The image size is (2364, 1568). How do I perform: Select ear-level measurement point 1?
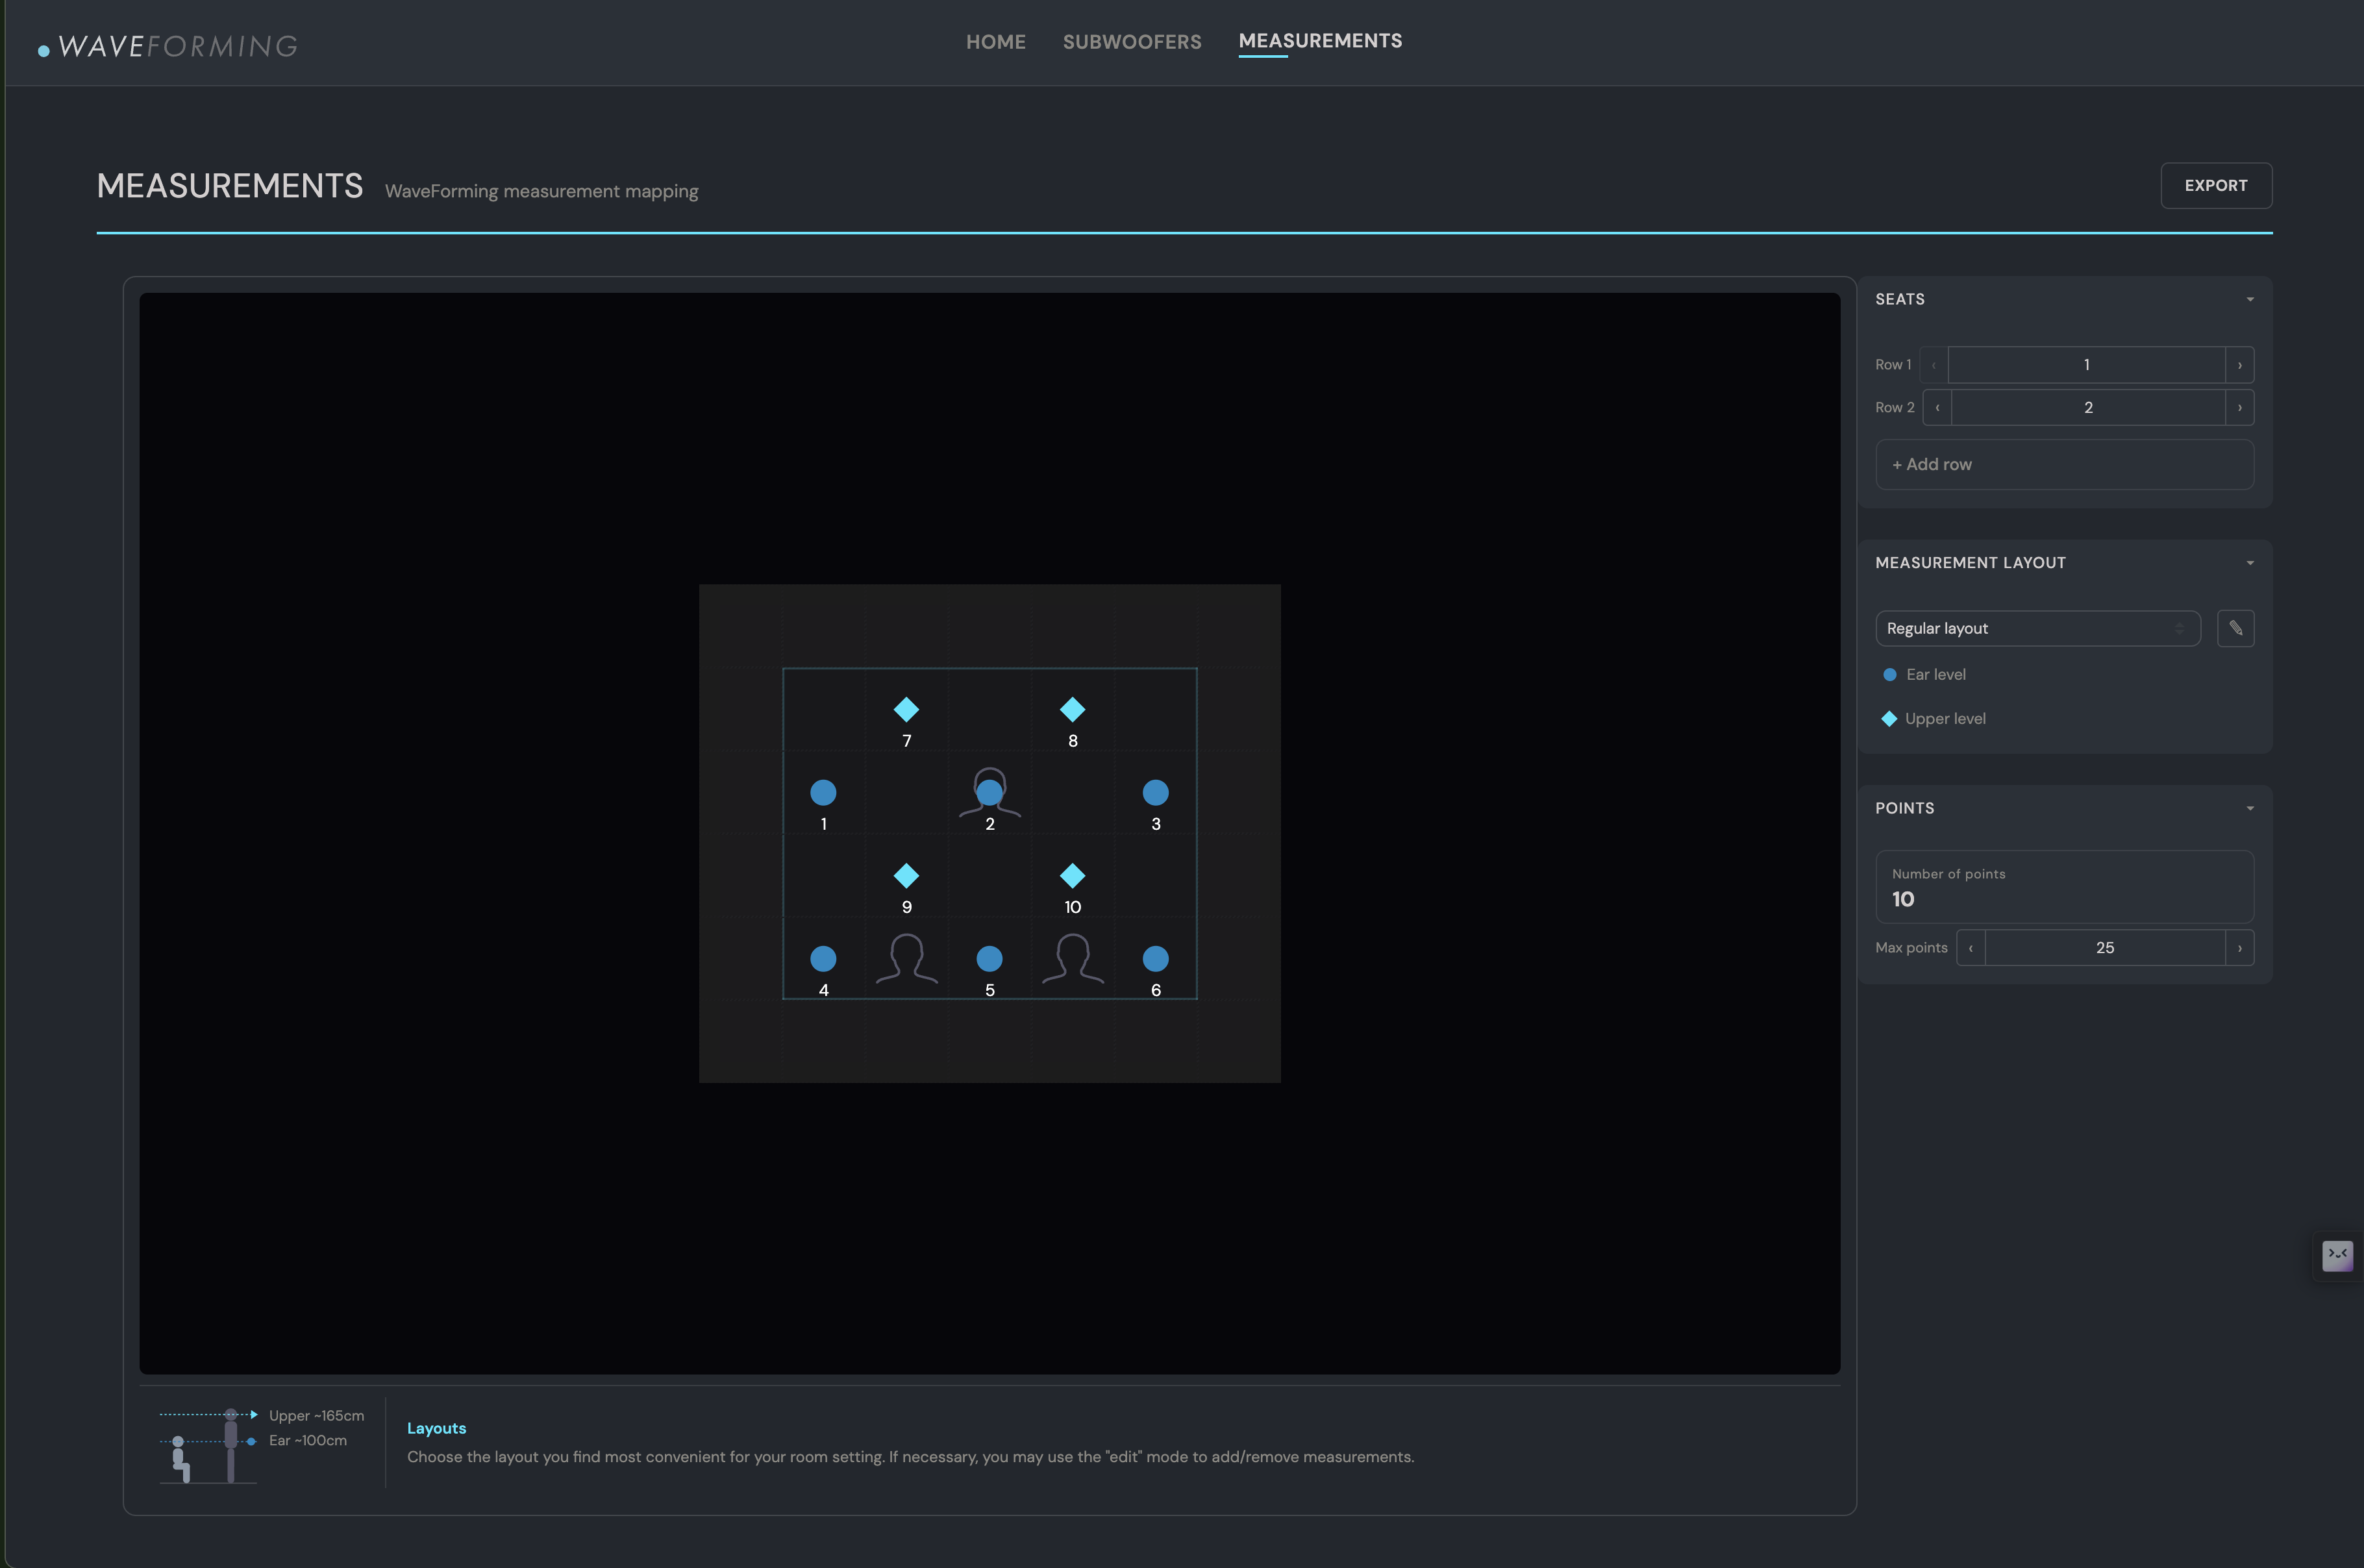(823, 793)
